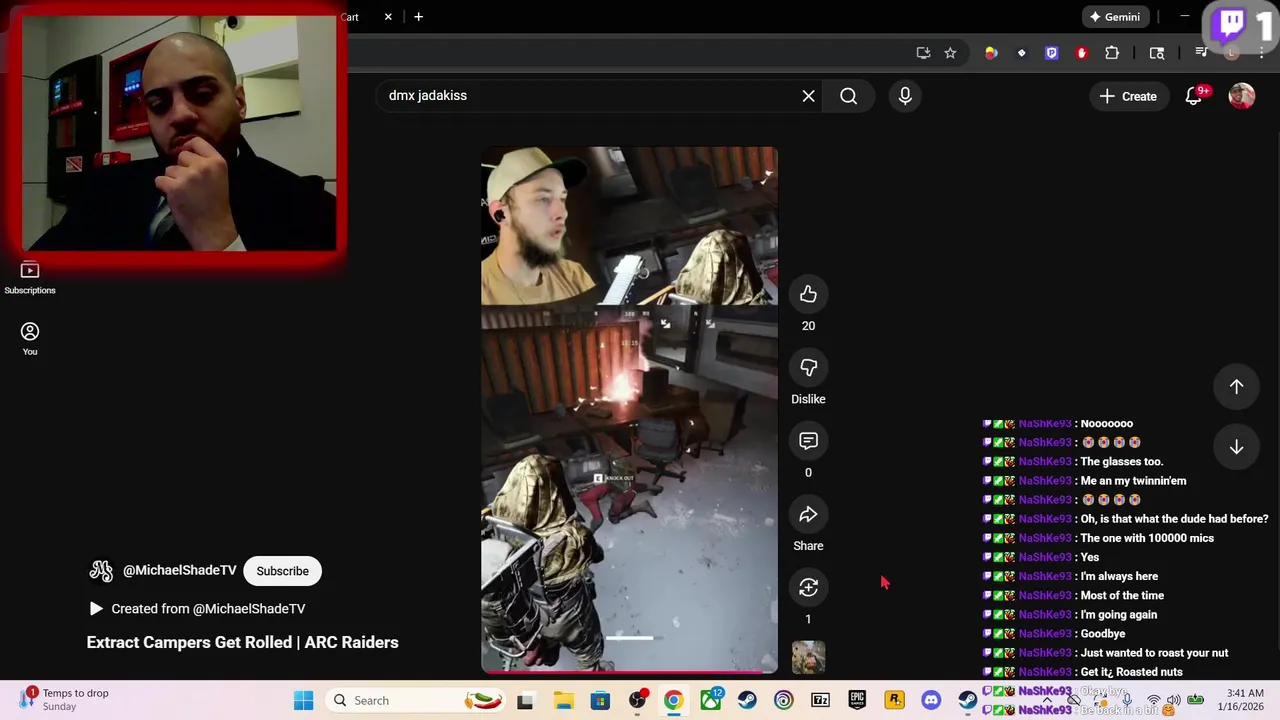
Task: Open the dark diamond extension icon
Action: click(1021, 53)
